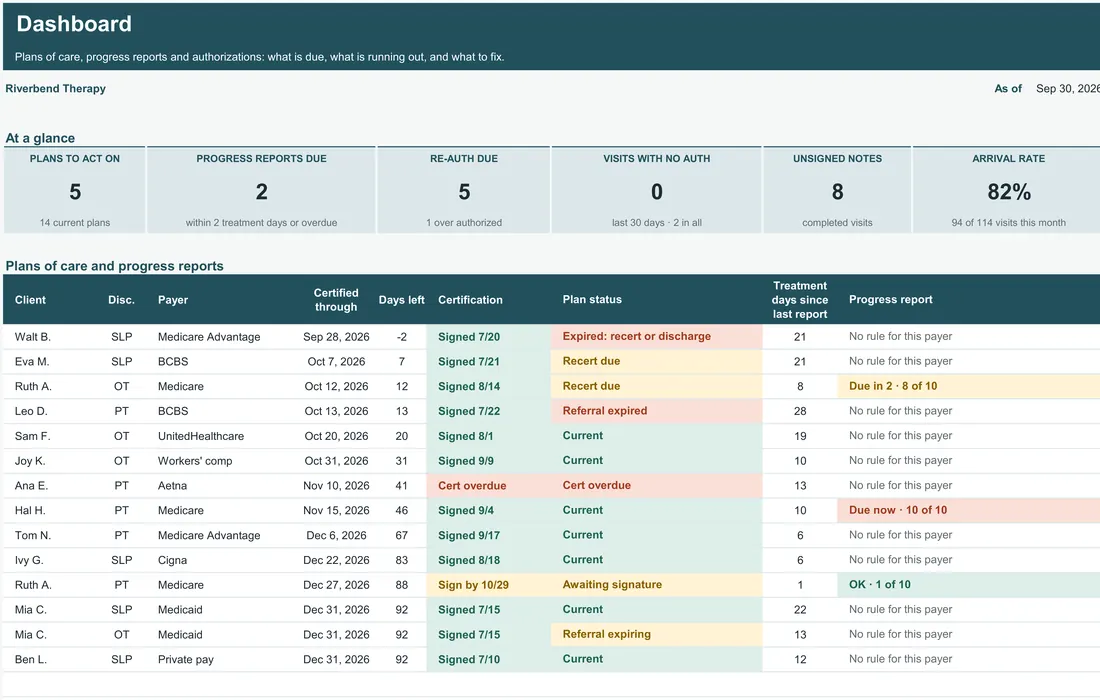Click the Private pay payer cell

(x=185, y=659)
